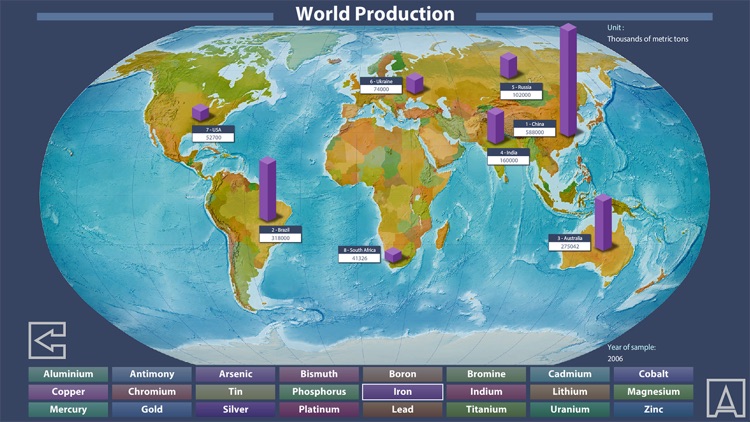This screenshot has width=750, height=422.
Task: Select the Aluminium button
Action: pos(68,374)
